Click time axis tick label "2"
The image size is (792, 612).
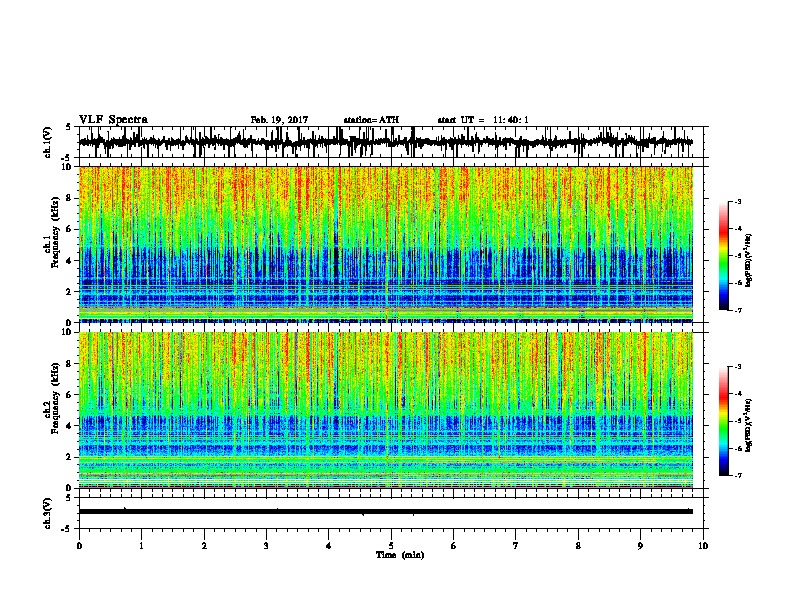[204, 545]
